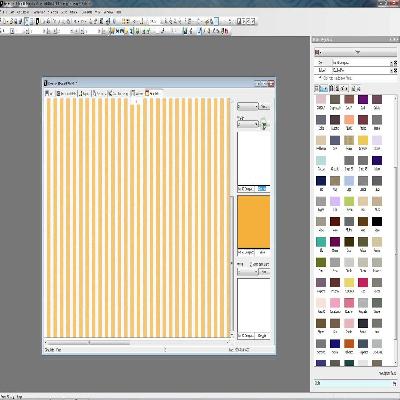400x400 pixels.
Task: Click the button beside the dialog's lowest dropdown
Action: (x=264, y=272)
